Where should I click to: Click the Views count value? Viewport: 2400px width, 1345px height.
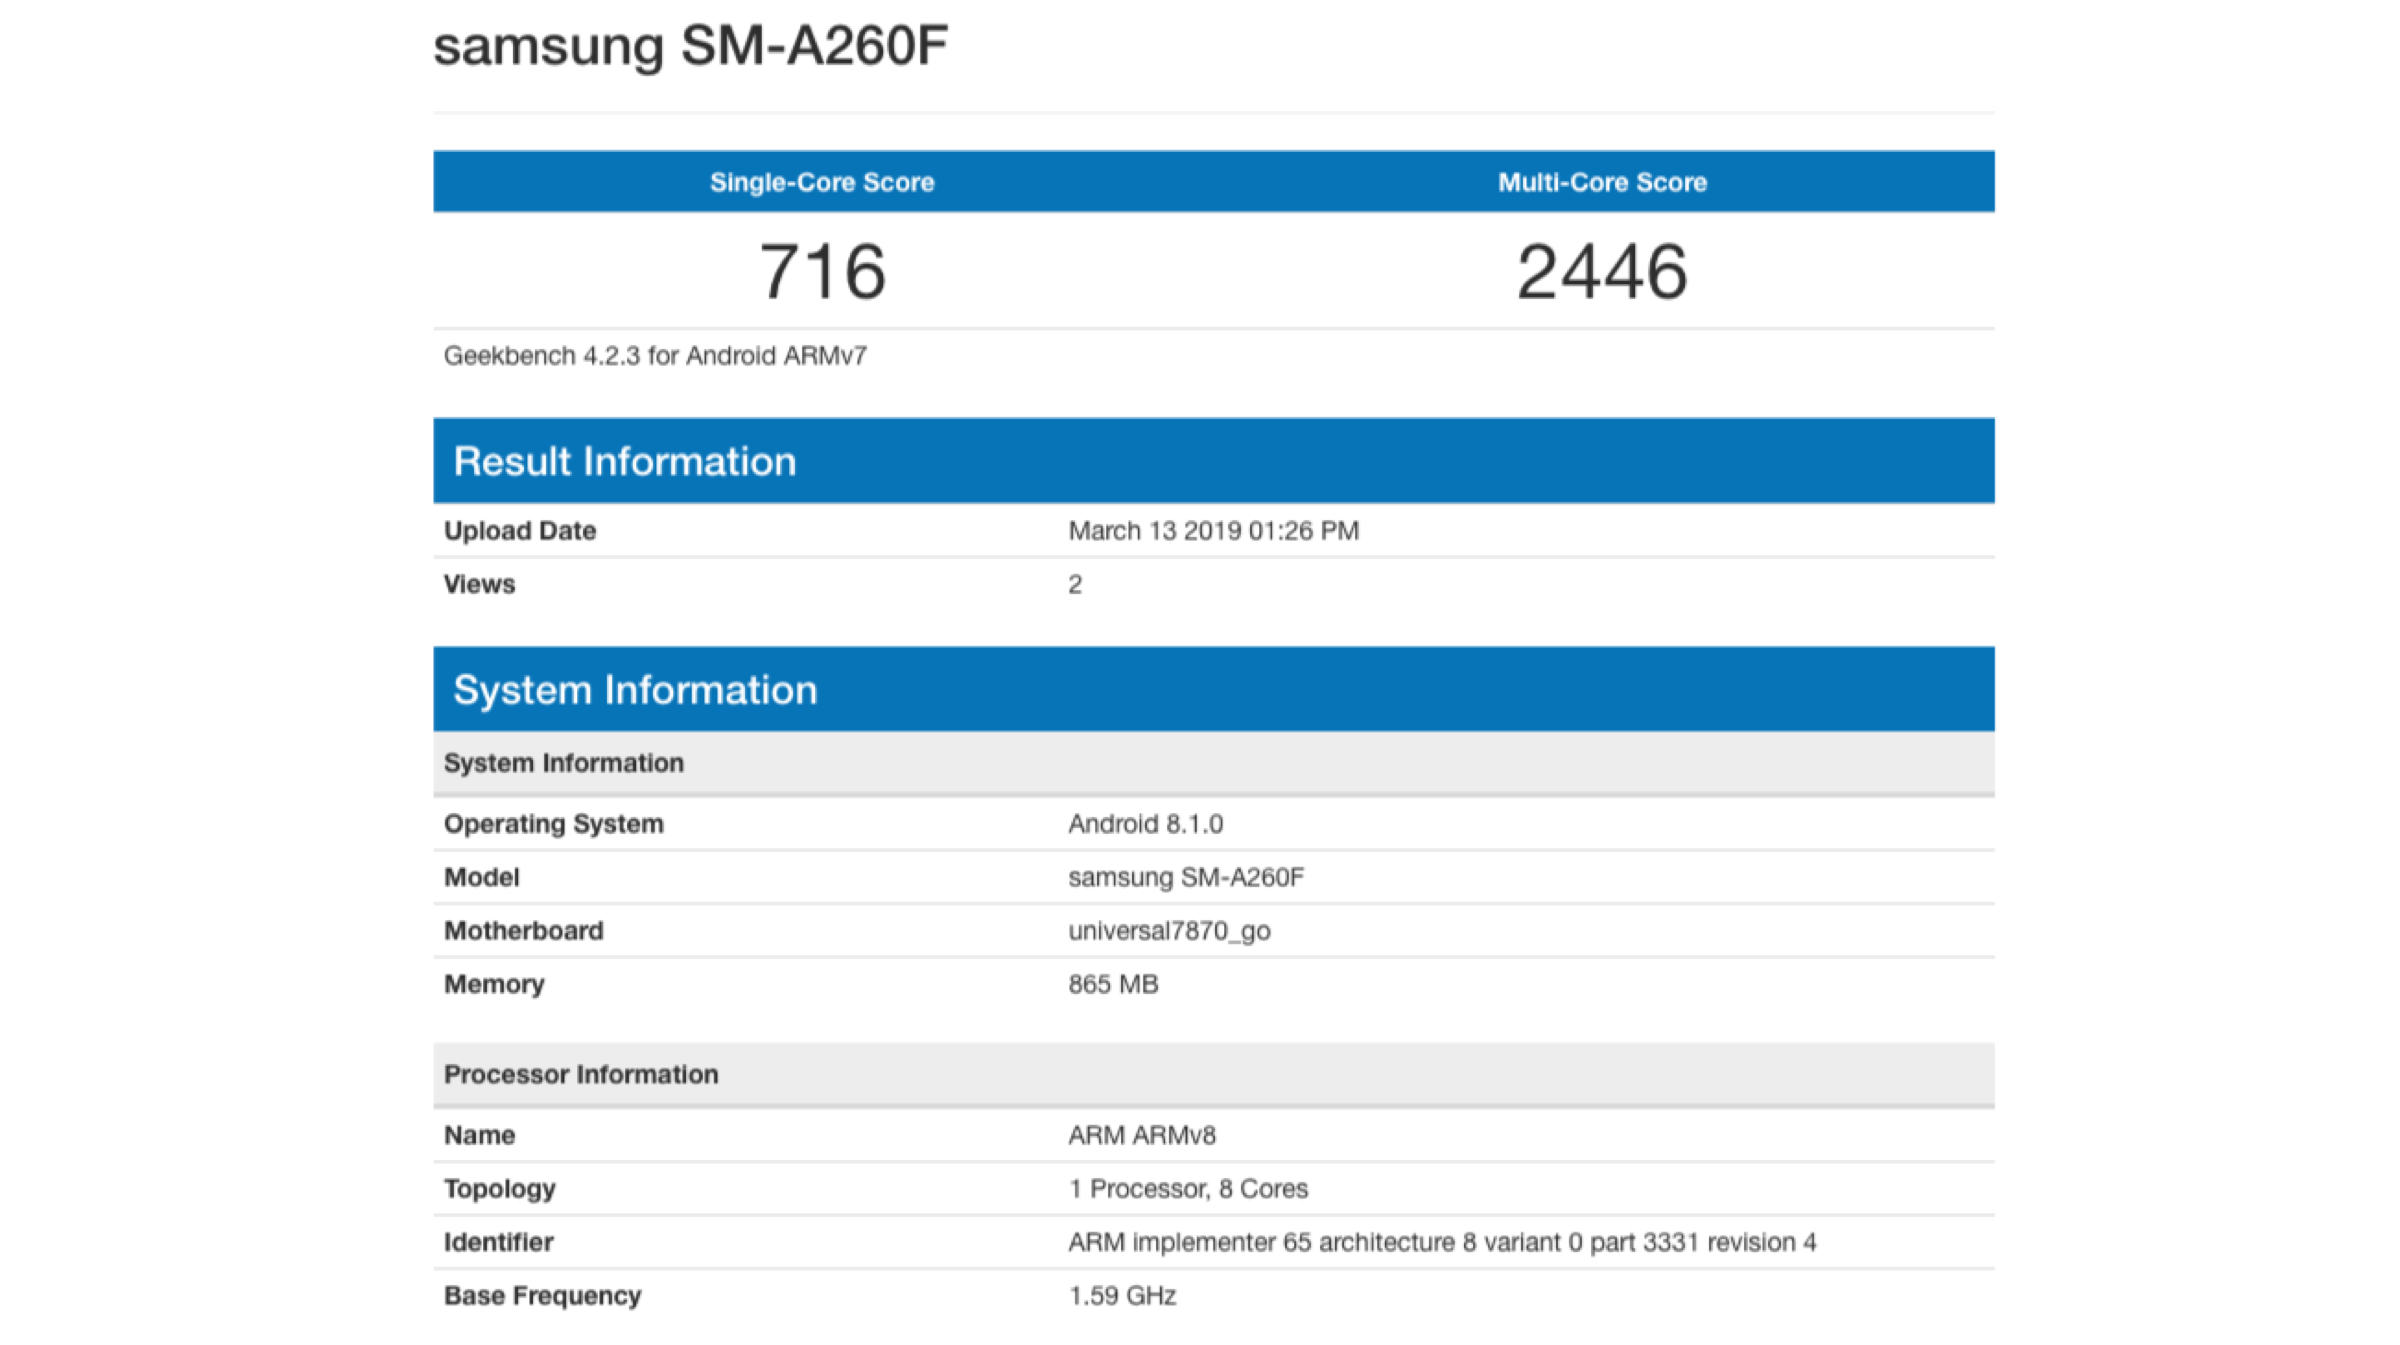pos(1075,585)
